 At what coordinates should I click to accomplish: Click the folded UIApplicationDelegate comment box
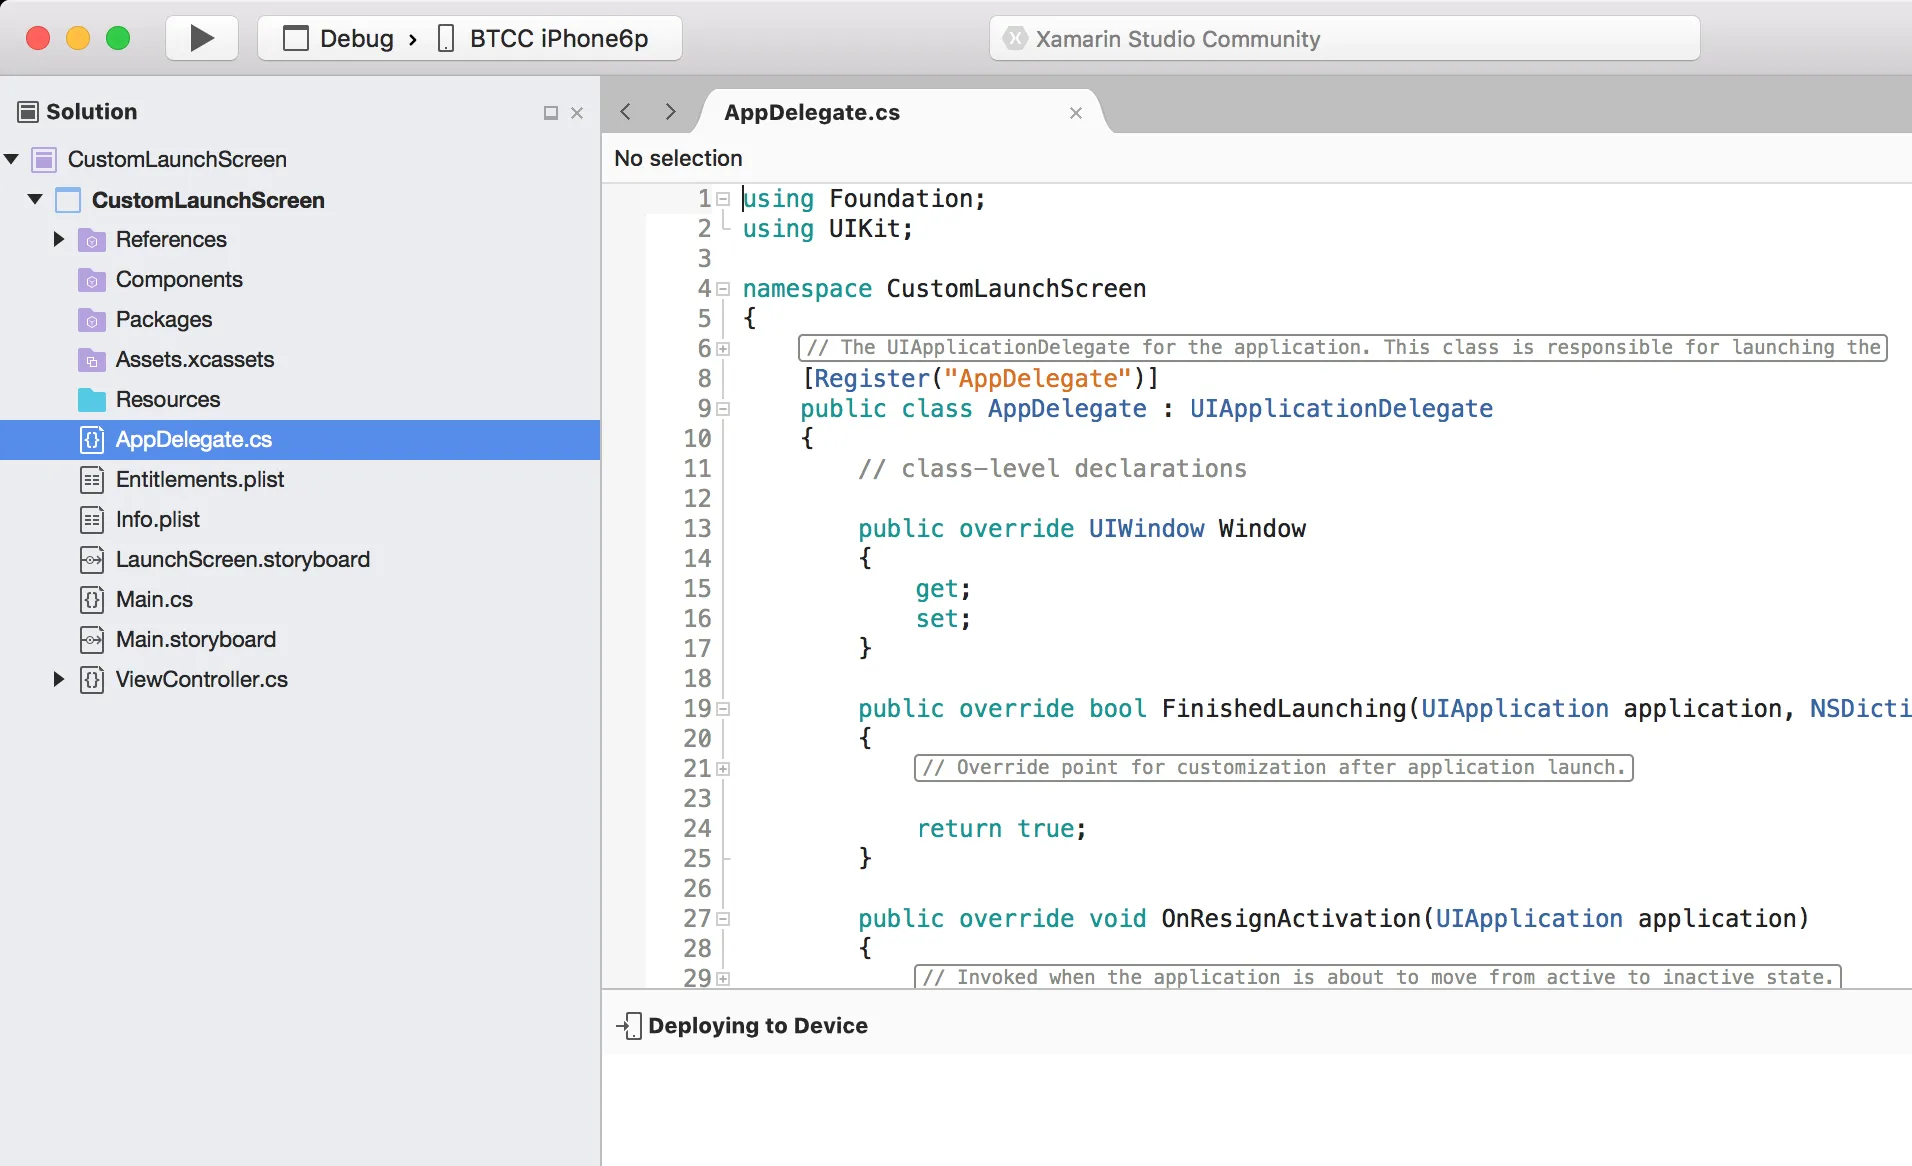tap(1343, 348)
